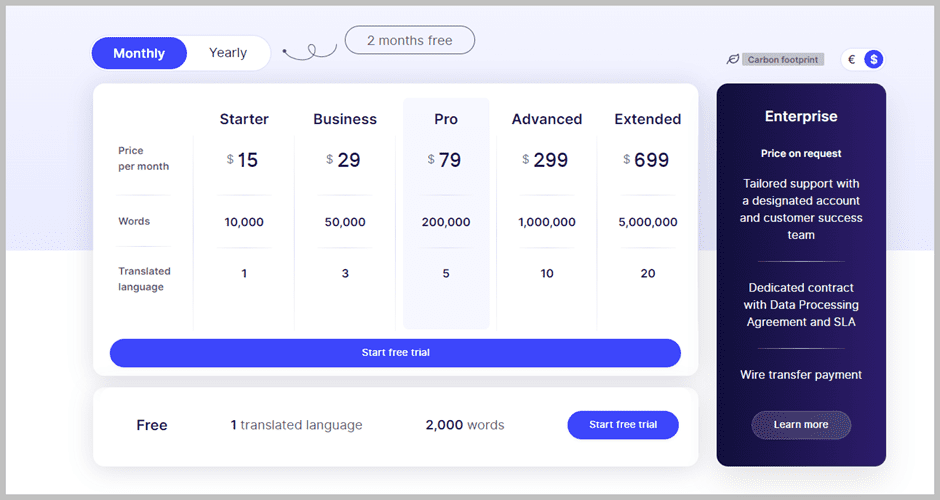Select dollar currency toggle
The width and height of the screenshot is (940, 500).
coord(874,60)
